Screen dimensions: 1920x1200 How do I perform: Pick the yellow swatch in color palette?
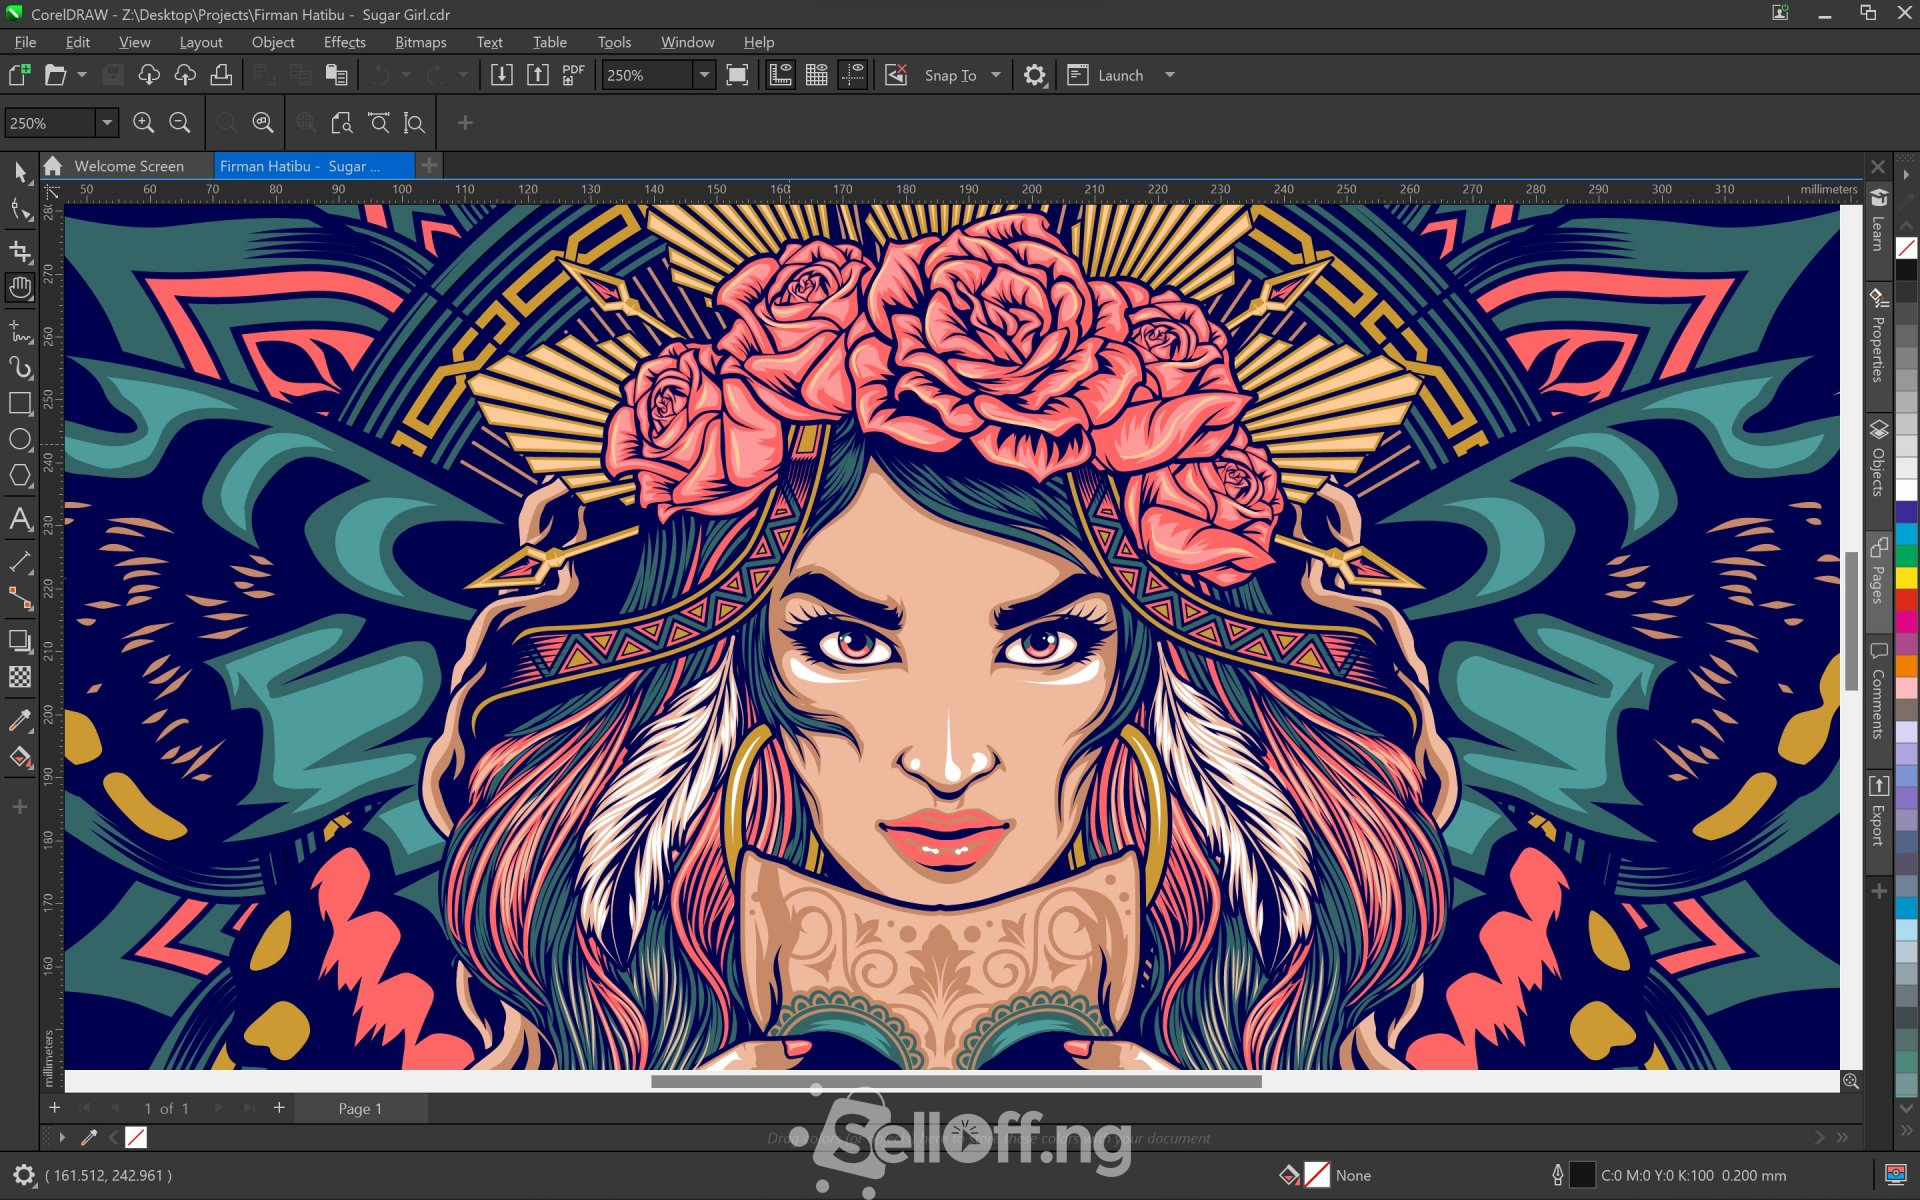click(x=1906, y=577)
